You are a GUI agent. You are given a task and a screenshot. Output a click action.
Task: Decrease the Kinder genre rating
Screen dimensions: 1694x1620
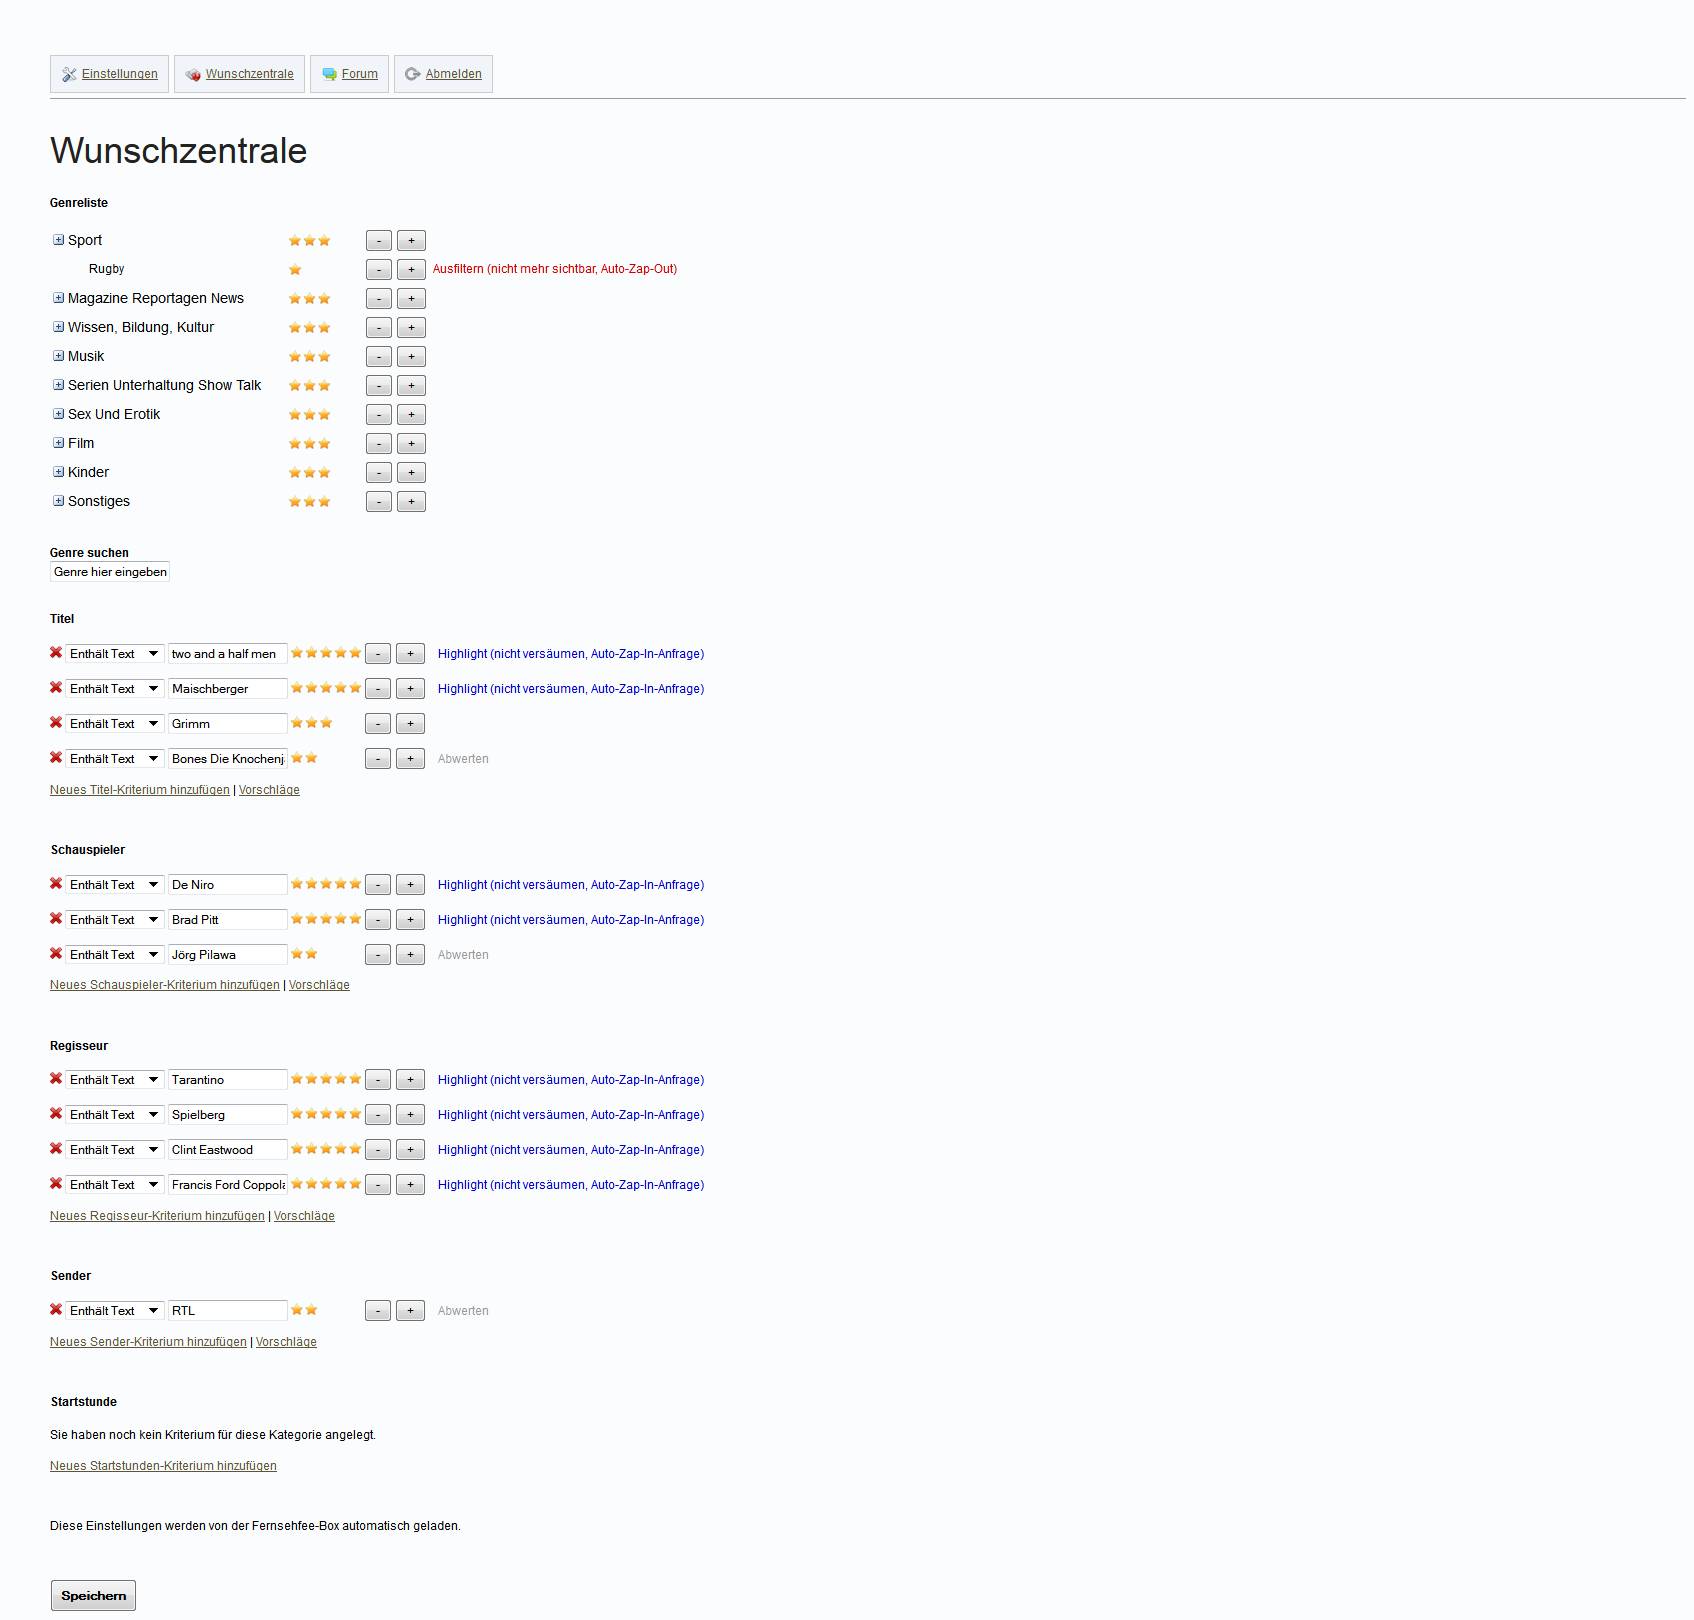[x=379, y=472]
